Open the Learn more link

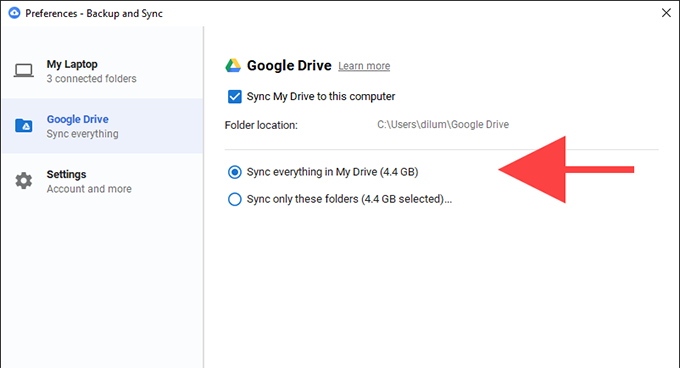point(364,66)
